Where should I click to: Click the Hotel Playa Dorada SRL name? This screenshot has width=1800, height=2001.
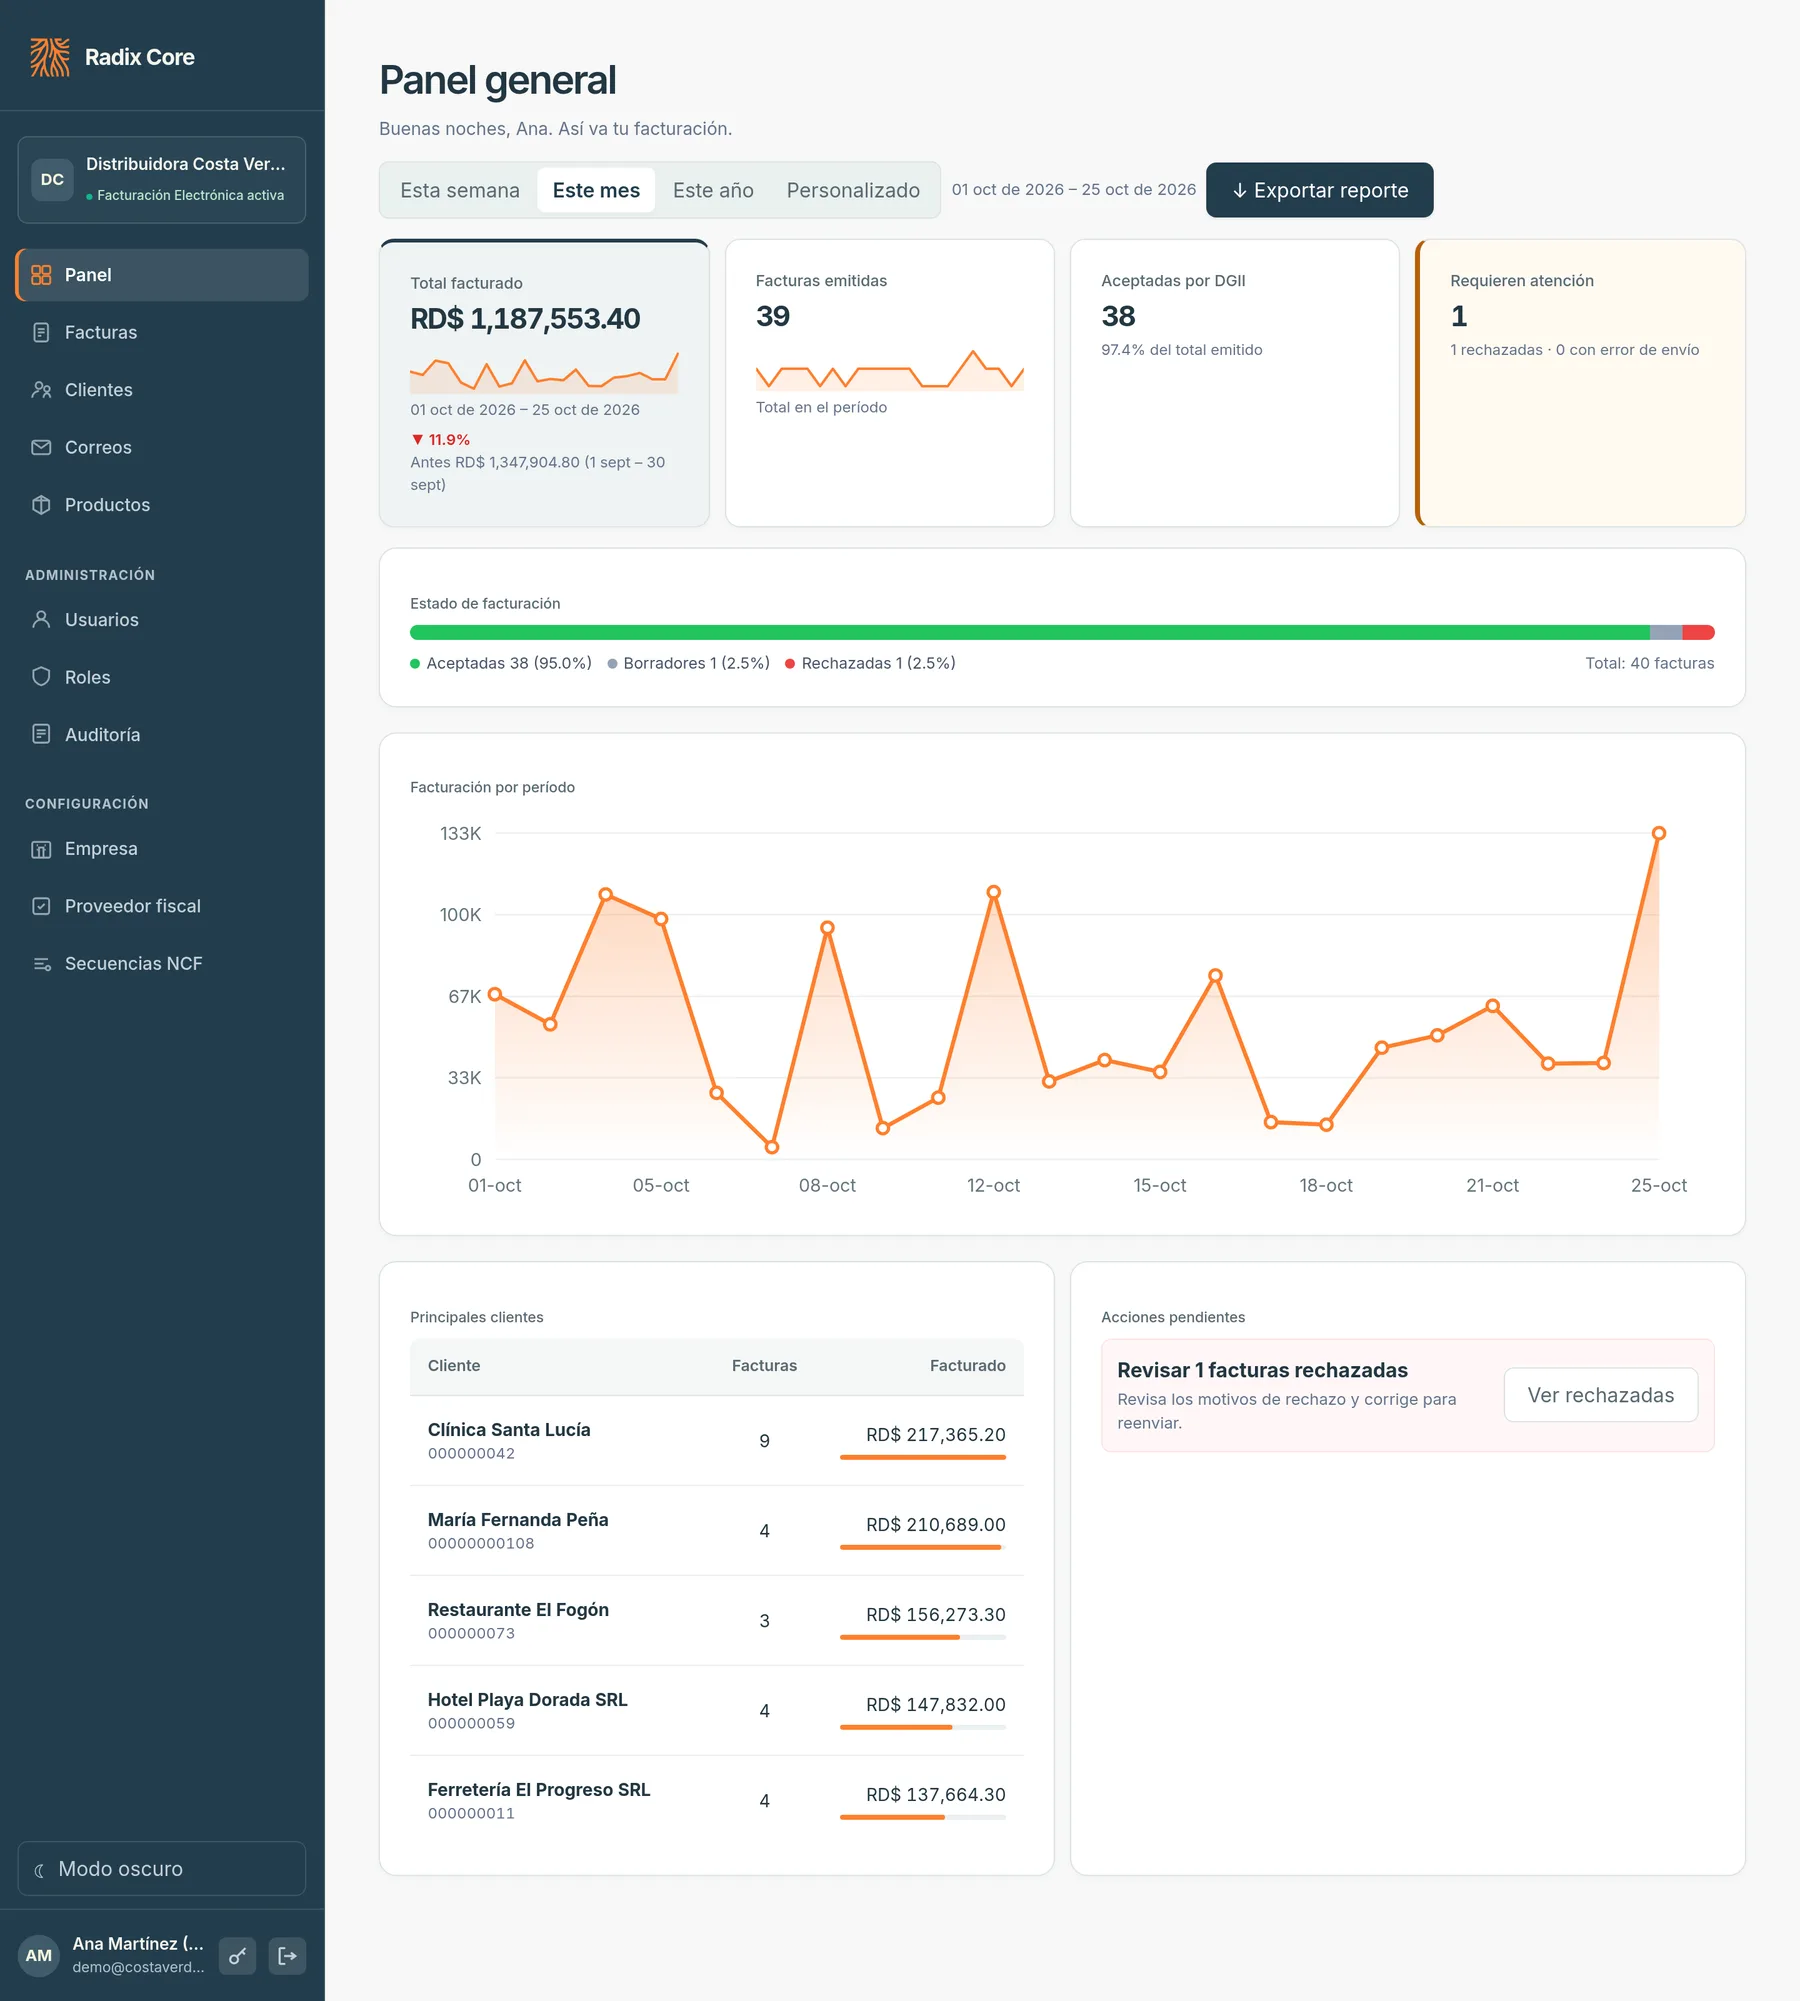pos(528,1700)
